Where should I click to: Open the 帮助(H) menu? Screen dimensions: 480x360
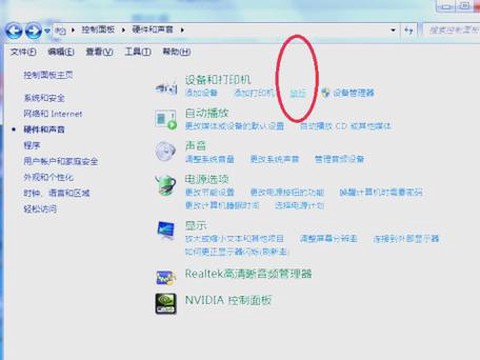(176, 52)
